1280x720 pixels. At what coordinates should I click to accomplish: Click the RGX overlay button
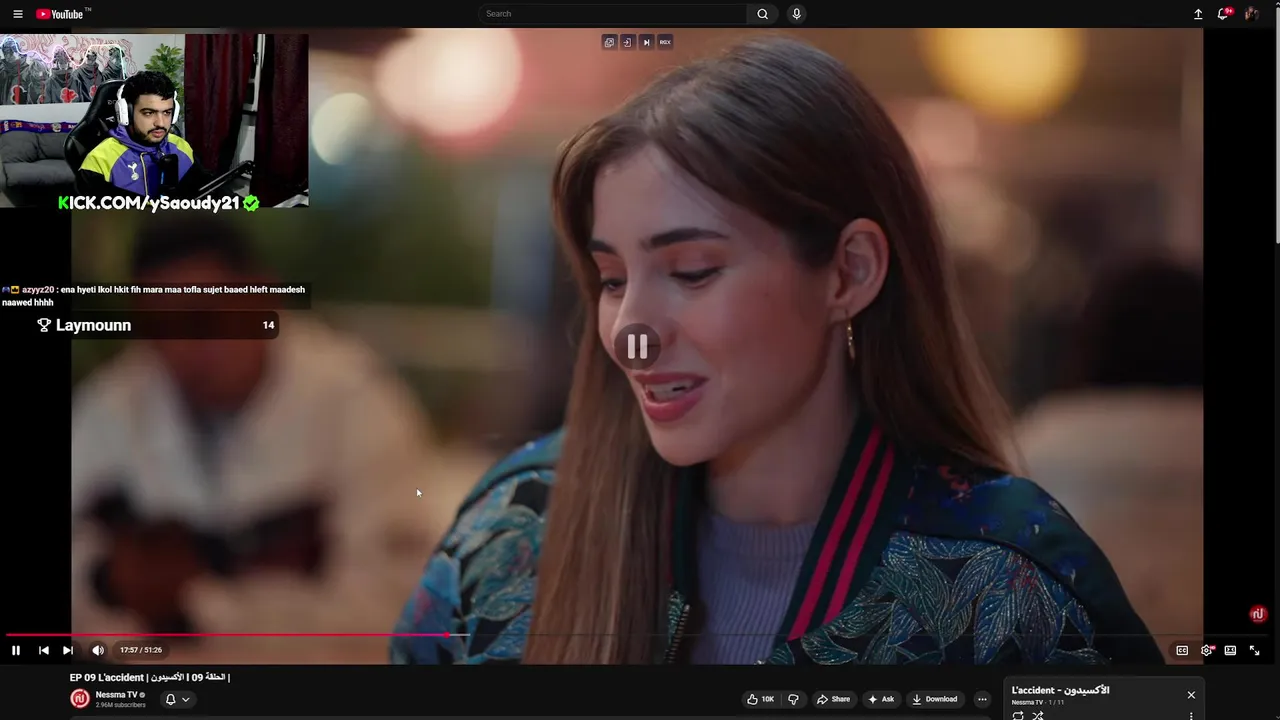pyautogui.click(x=665, y=42)
